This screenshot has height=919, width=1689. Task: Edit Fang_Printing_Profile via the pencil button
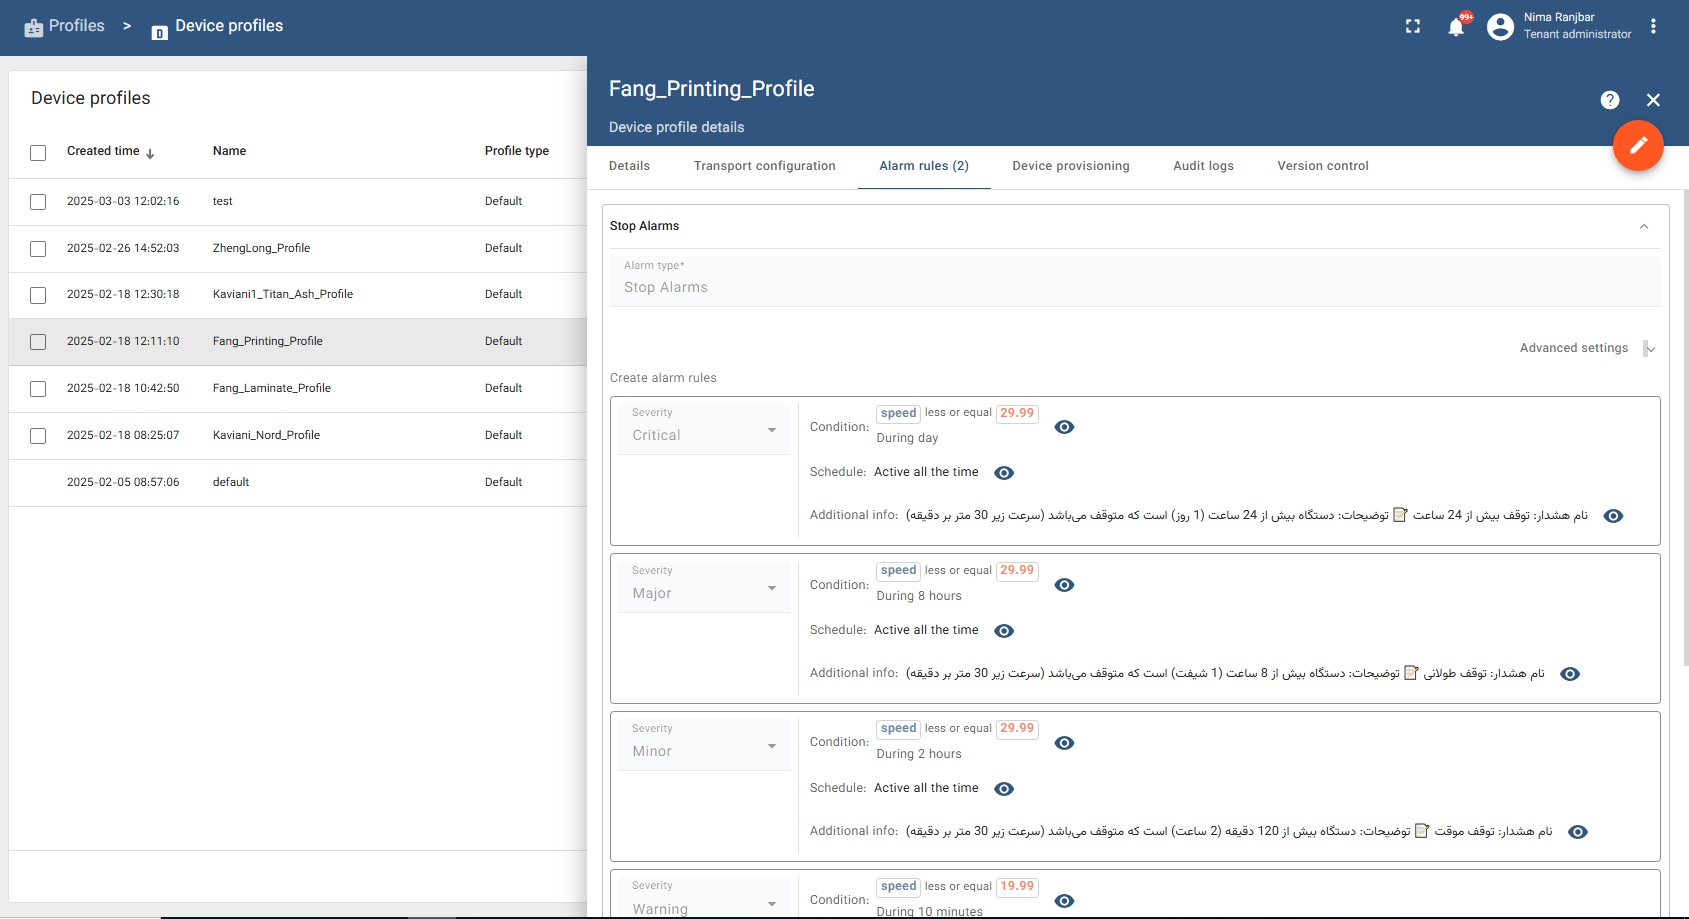pyautogui.click(x=1638, y=145)
